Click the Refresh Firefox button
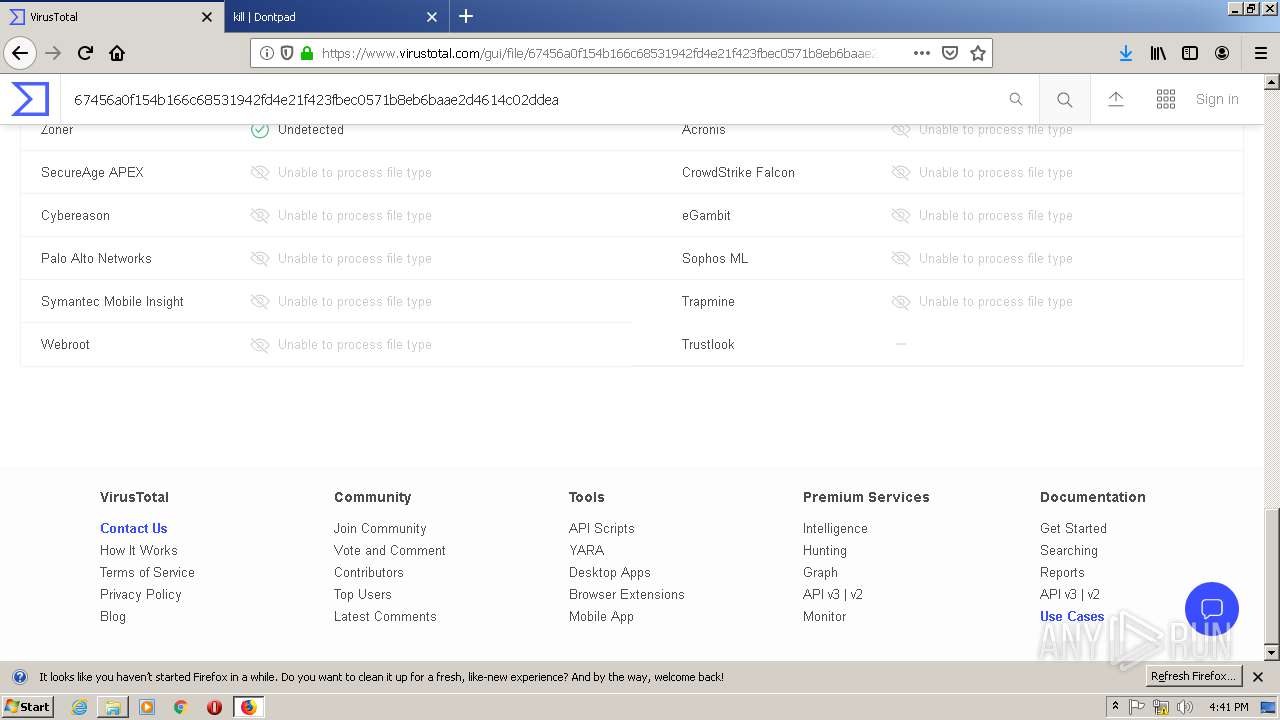The image size is (1280, 720). 1194,676
